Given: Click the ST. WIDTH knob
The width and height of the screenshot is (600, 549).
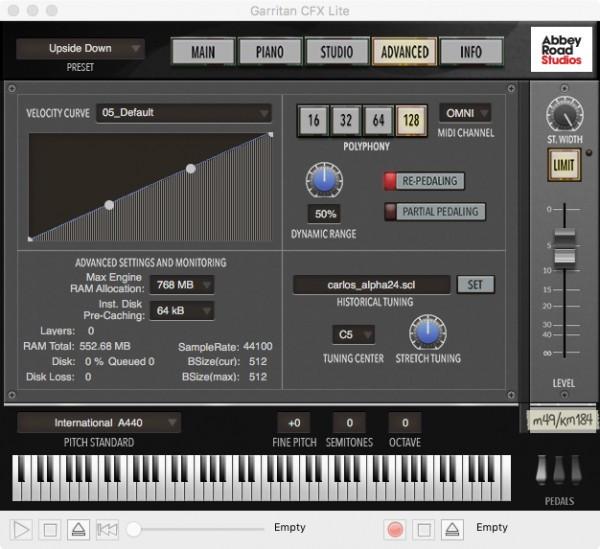Looking at the screenshot, I should (564, 114).
